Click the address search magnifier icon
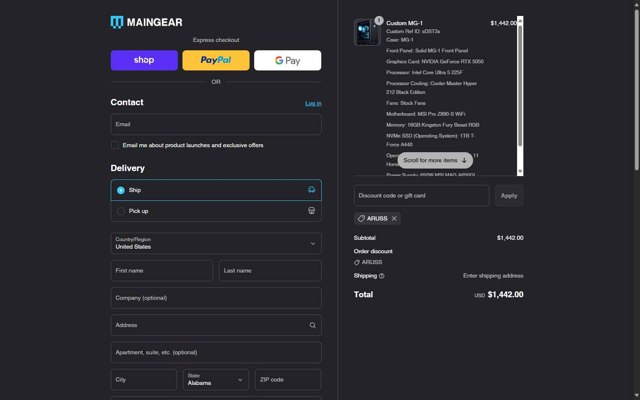 (312, 325)
